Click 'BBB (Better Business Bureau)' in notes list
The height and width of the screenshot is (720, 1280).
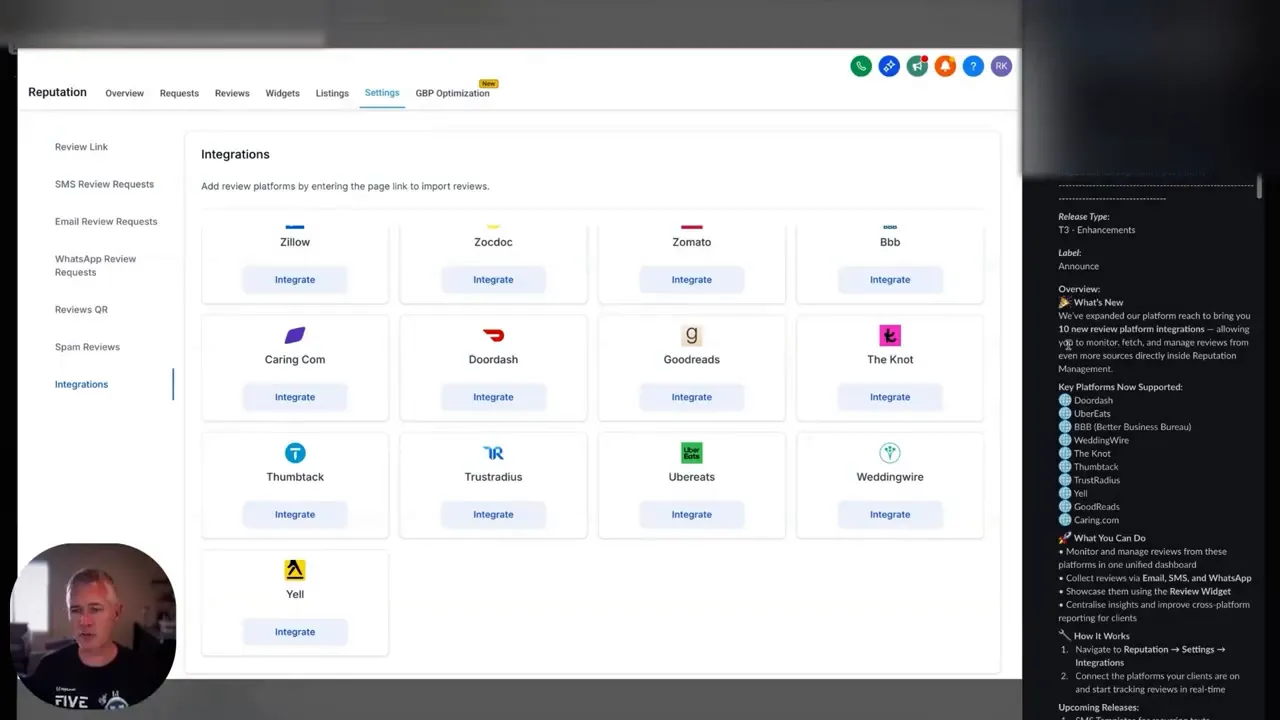coord(1132,427)
